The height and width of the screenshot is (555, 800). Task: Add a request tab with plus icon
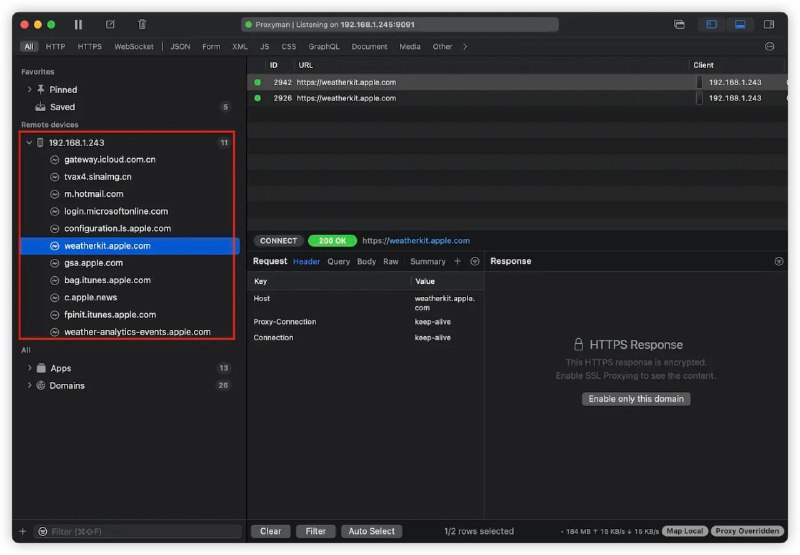[458, 261]
